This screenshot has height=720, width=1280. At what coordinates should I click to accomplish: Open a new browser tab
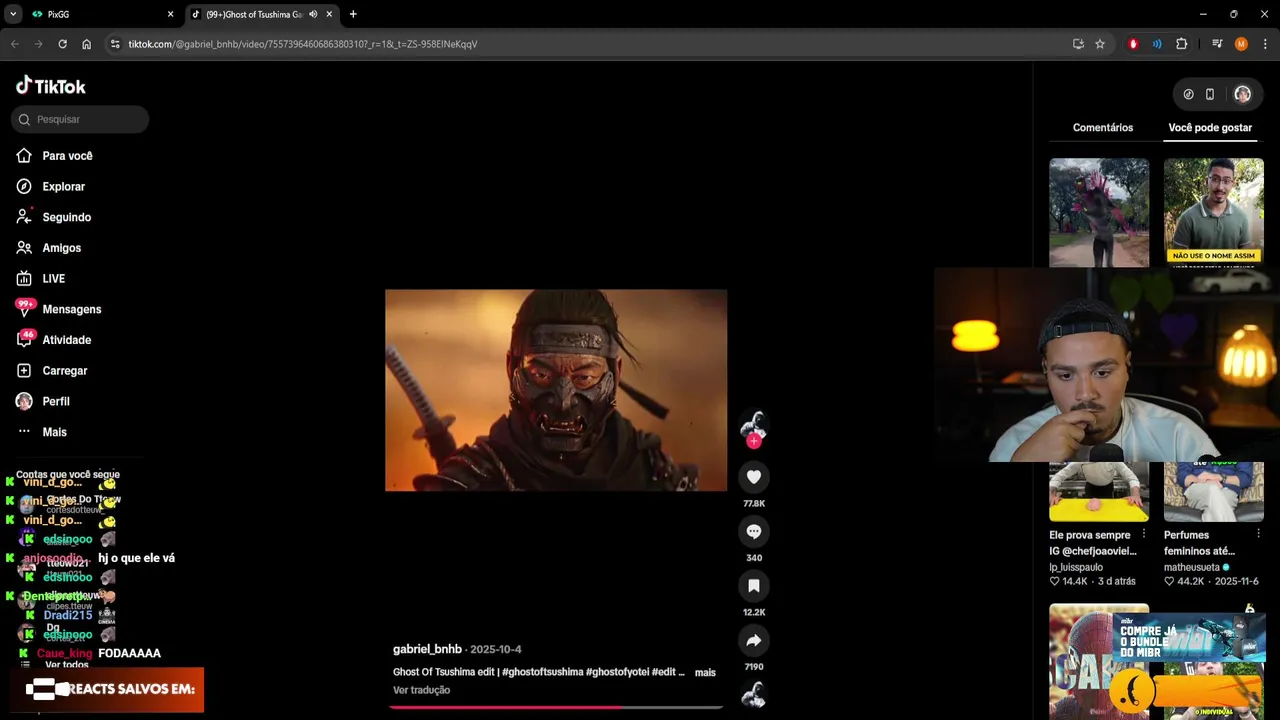tap(353, 14)
